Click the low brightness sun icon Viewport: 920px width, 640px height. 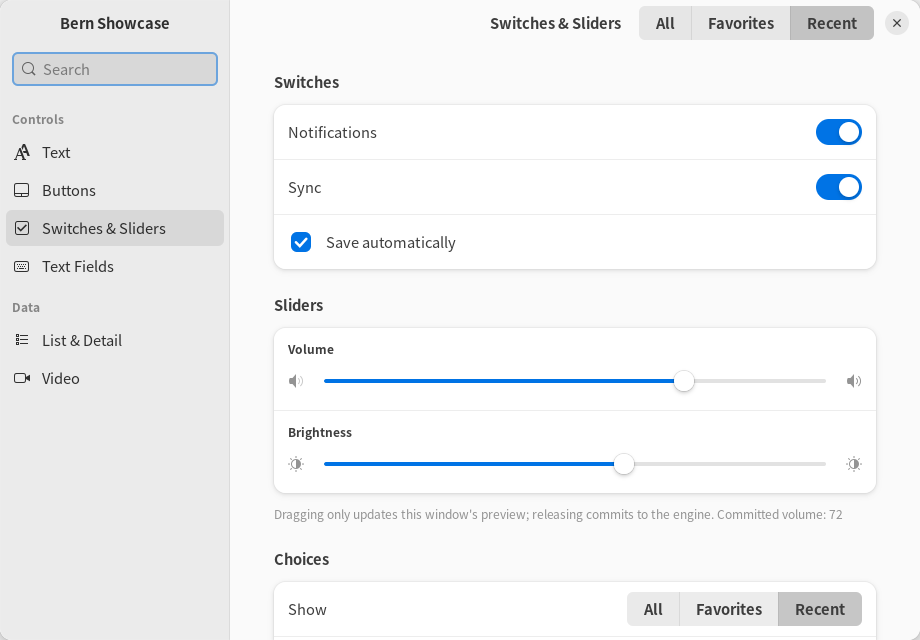tap(296, 465)
